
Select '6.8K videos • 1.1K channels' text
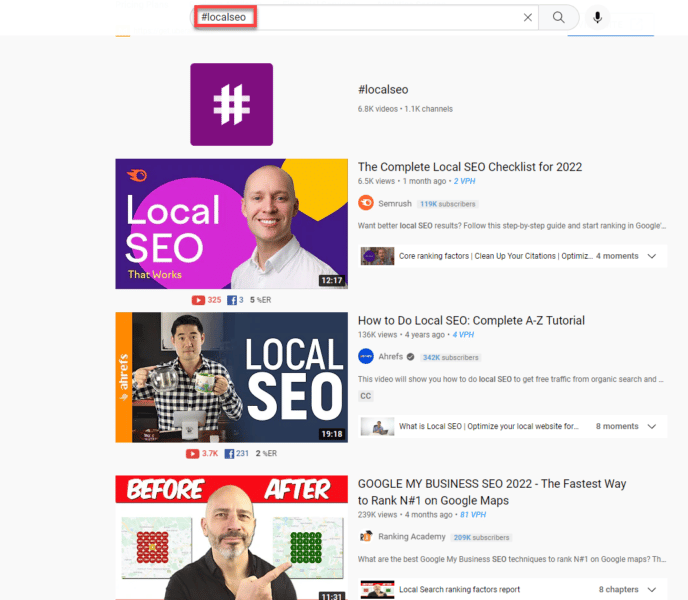point(405,109)
